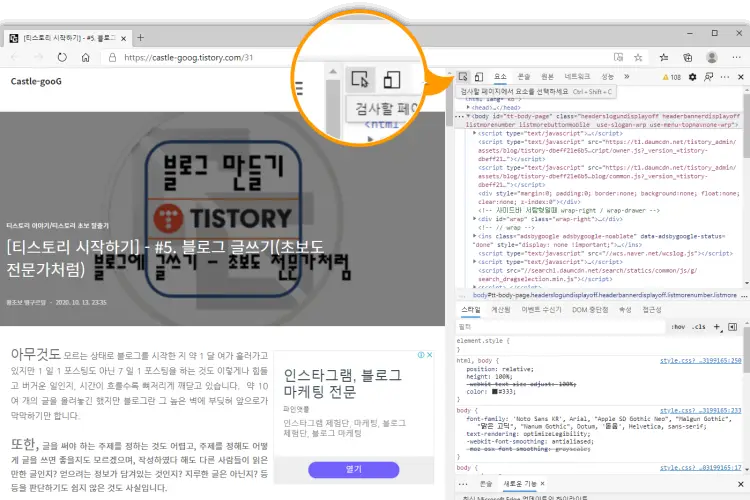Click the Castle-gooG blog title link
The width and height of the screenshot is (750, 500).
pyautogui.click(x=36, y=81)
